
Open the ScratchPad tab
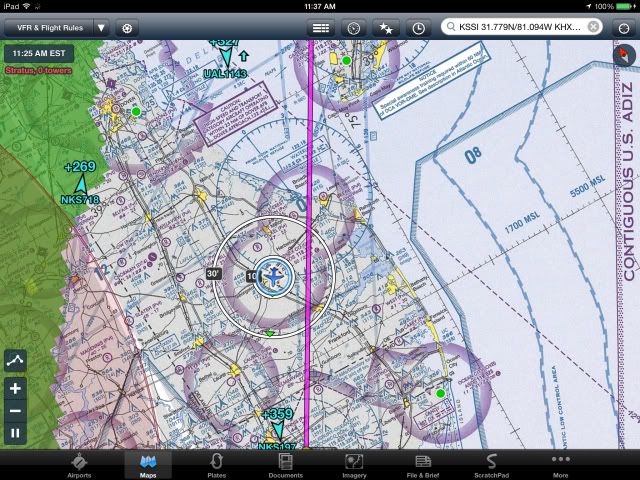(491, 465)
